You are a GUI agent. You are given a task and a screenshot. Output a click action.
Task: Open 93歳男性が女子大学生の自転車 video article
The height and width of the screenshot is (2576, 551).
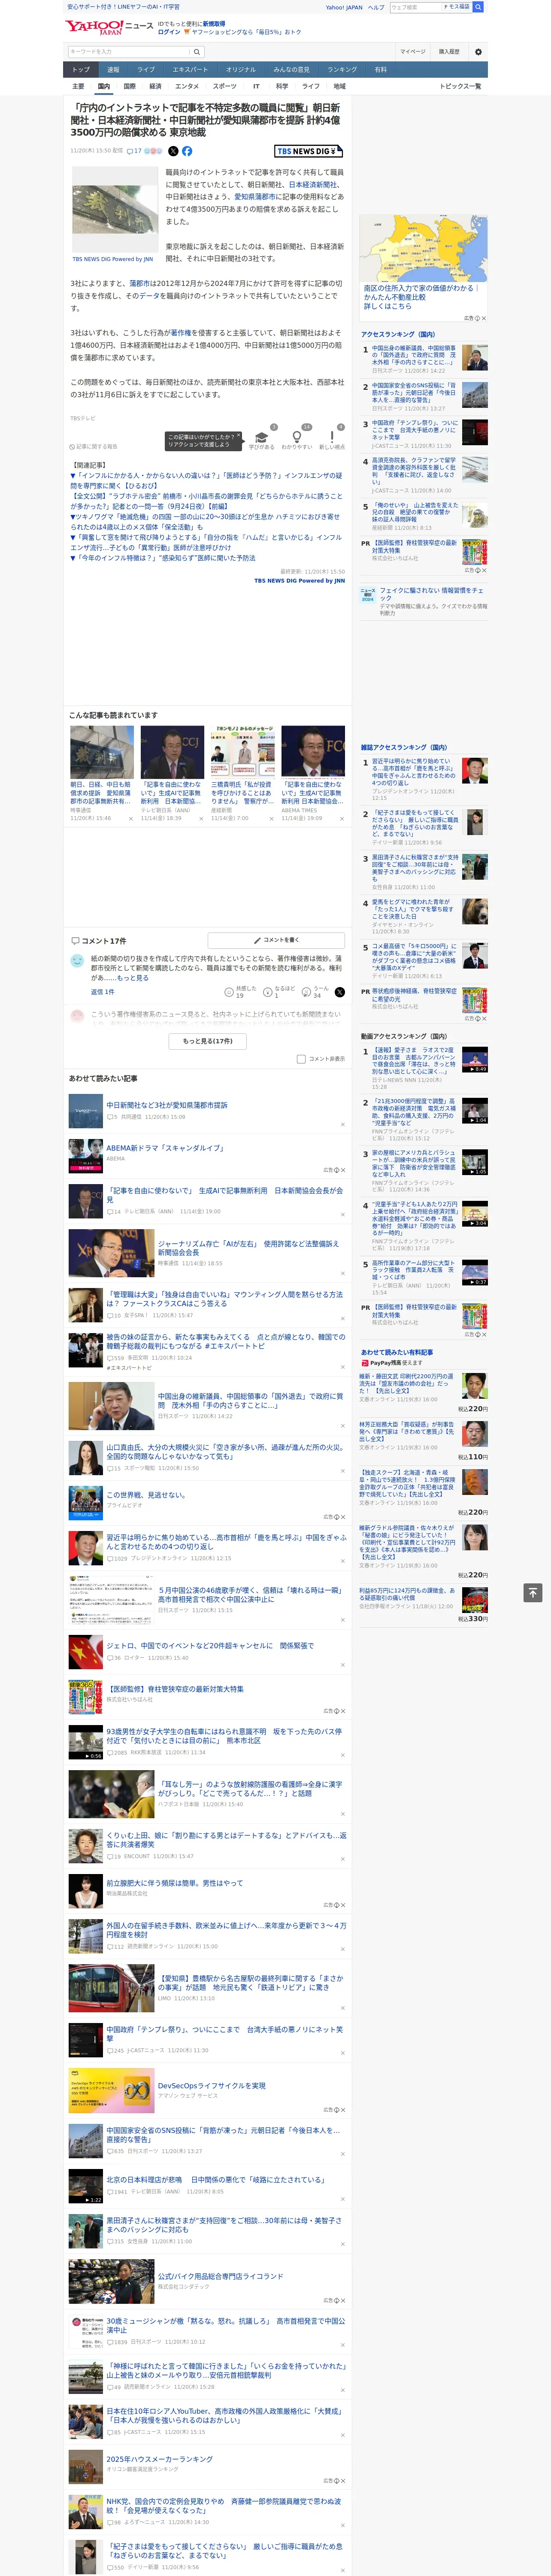pos(224,1735)
